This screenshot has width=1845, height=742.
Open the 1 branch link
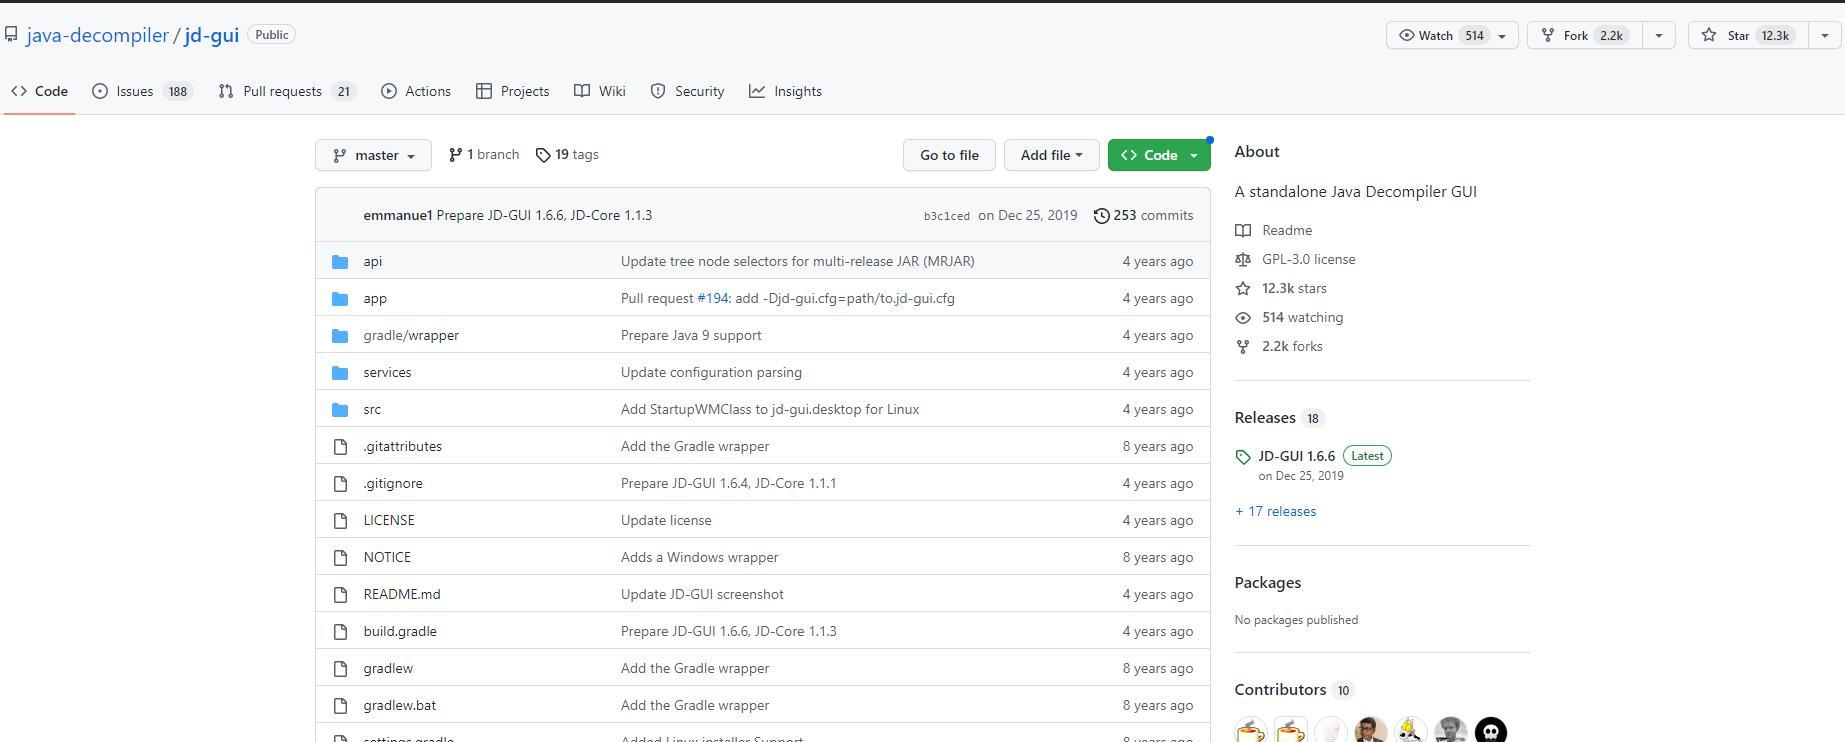(x=484, y=155)
